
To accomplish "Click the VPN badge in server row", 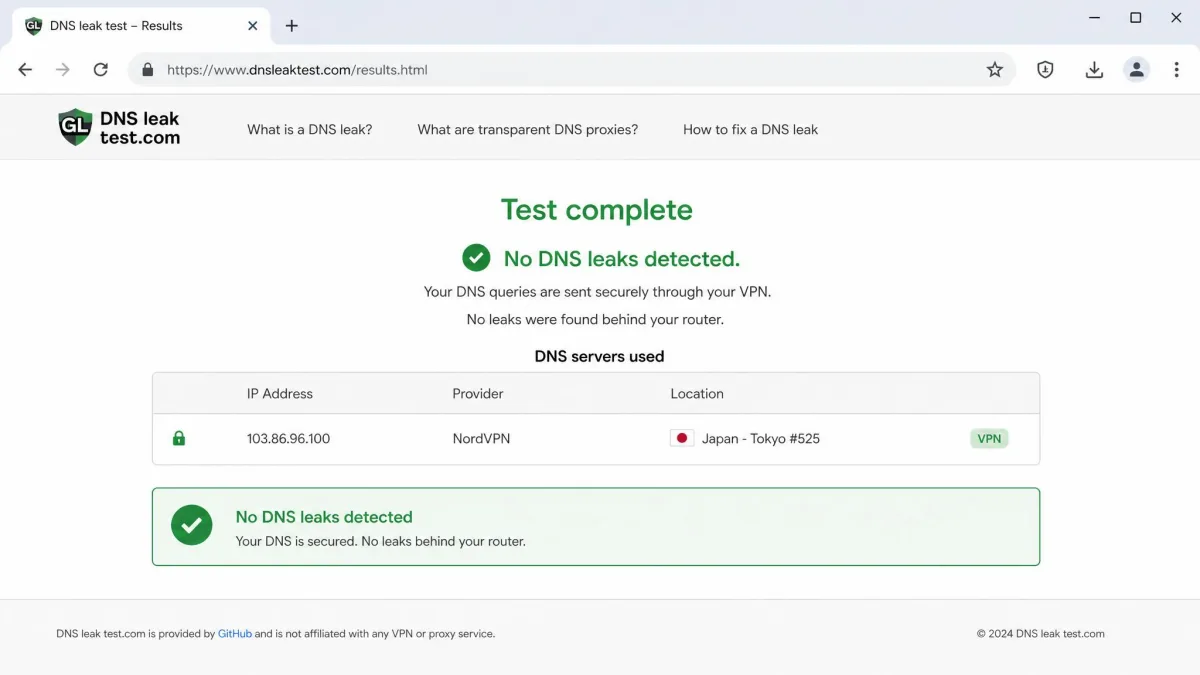I will 989,438.
